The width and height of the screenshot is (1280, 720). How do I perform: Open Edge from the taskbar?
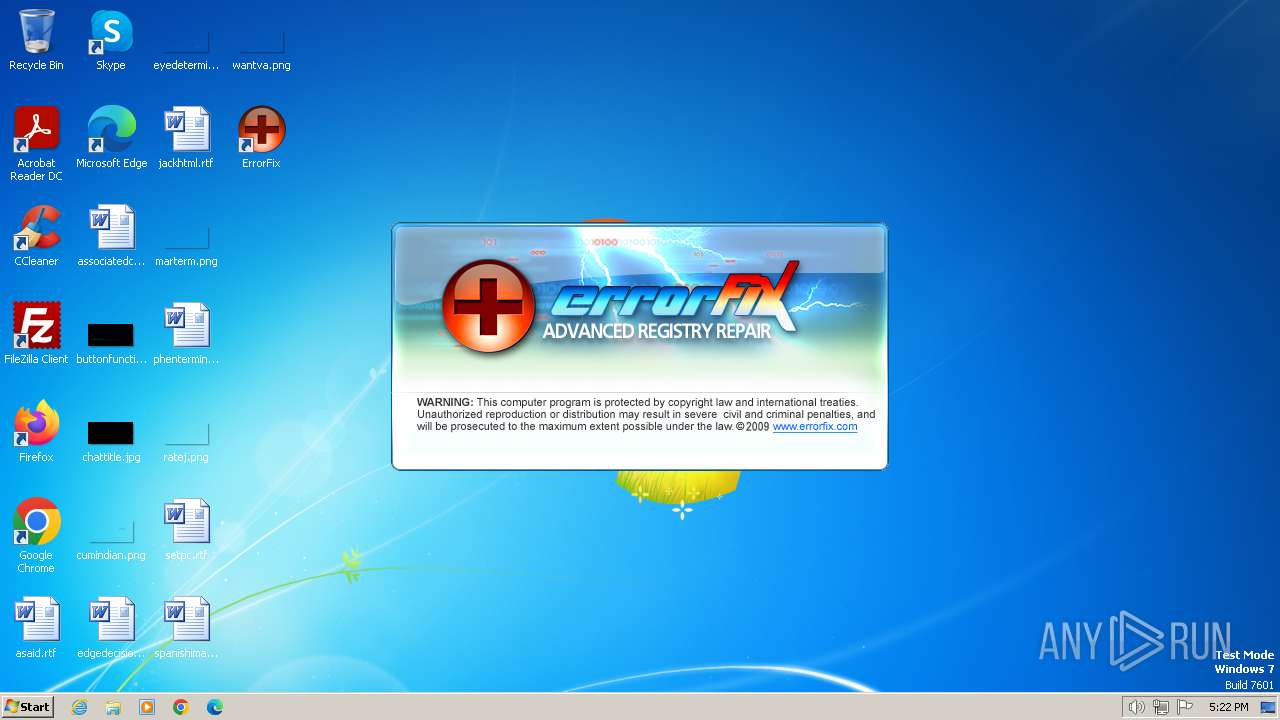[x=215, y=707]
